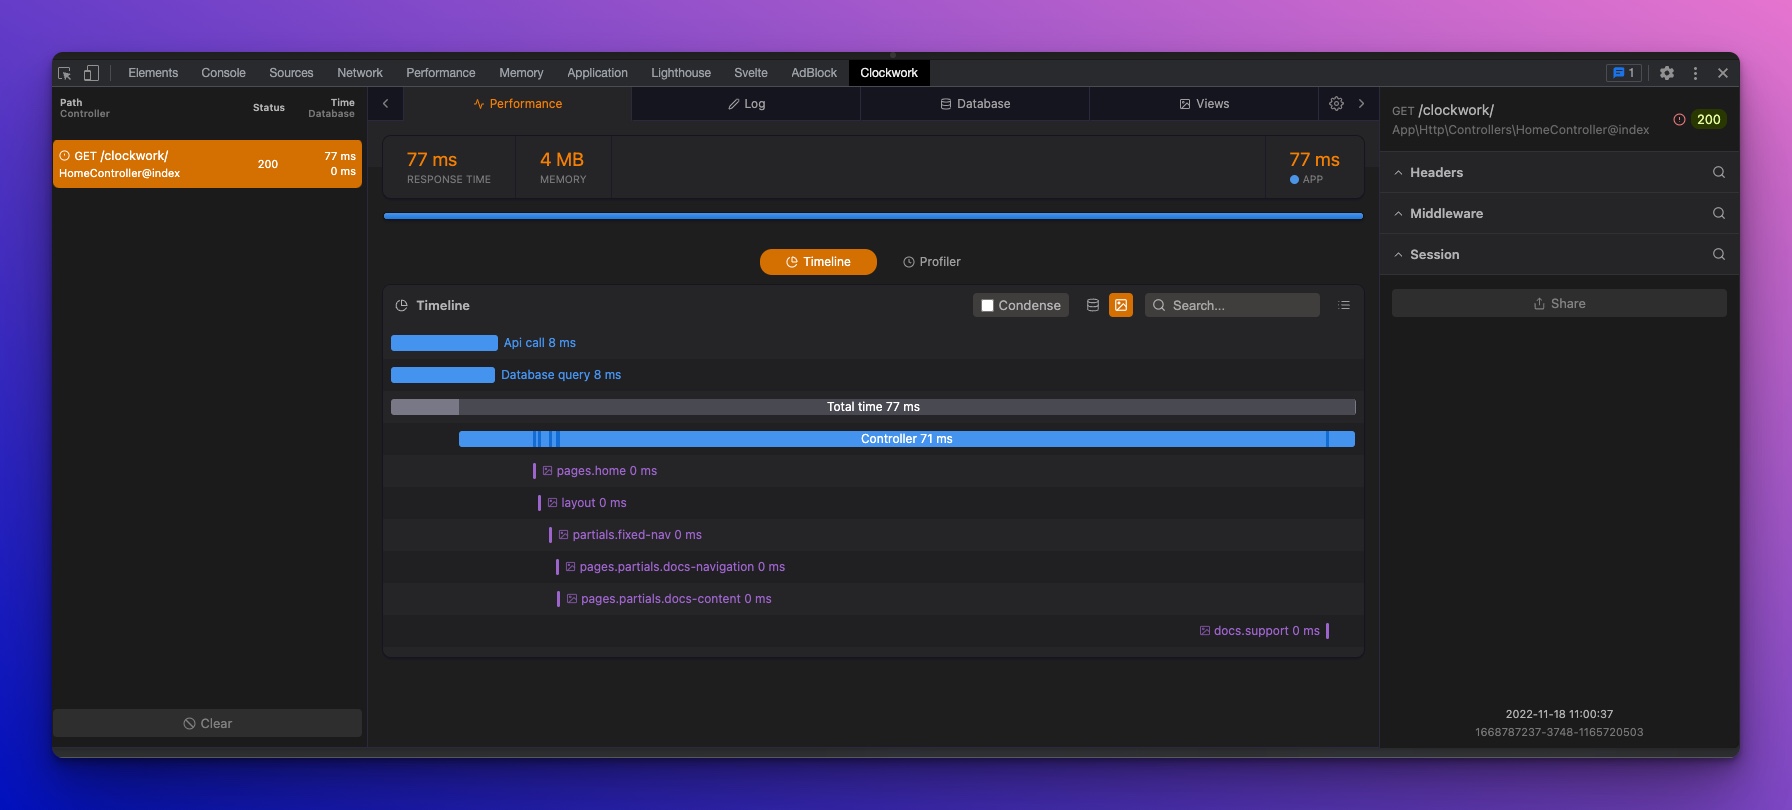
Task: Open the Views tab
Action: point(1204,104)
